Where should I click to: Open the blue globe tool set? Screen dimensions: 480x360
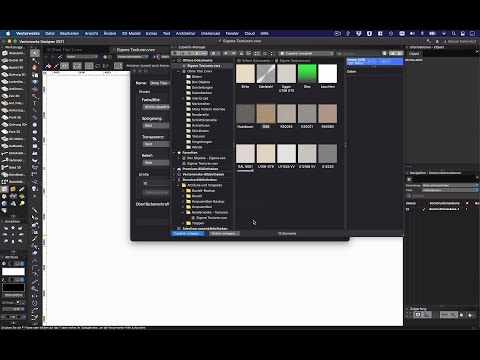[x=4, y=203]
